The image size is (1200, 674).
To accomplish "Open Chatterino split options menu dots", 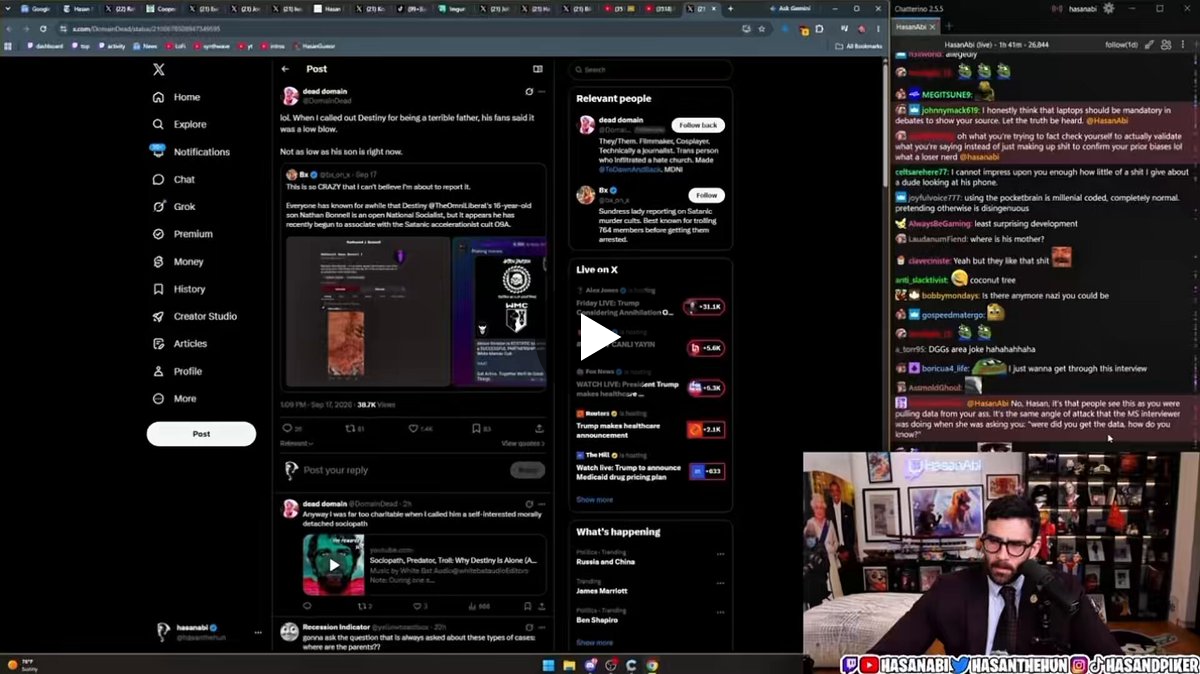I will 1182,45.
